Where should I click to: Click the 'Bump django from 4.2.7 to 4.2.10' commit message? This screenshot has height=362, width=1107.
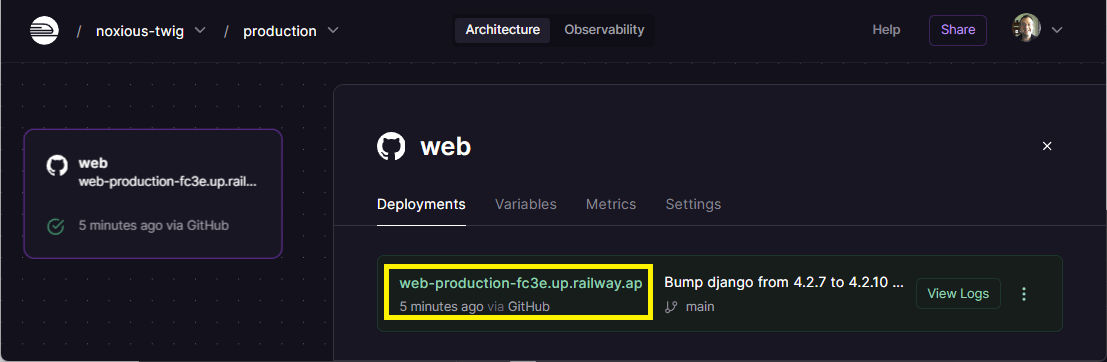784,283
